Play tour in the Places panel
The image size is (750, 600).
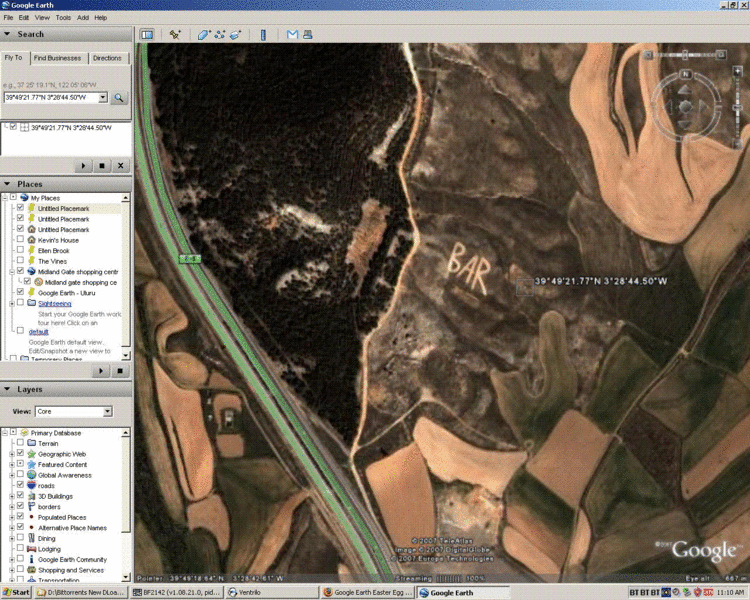coord(101,371)
